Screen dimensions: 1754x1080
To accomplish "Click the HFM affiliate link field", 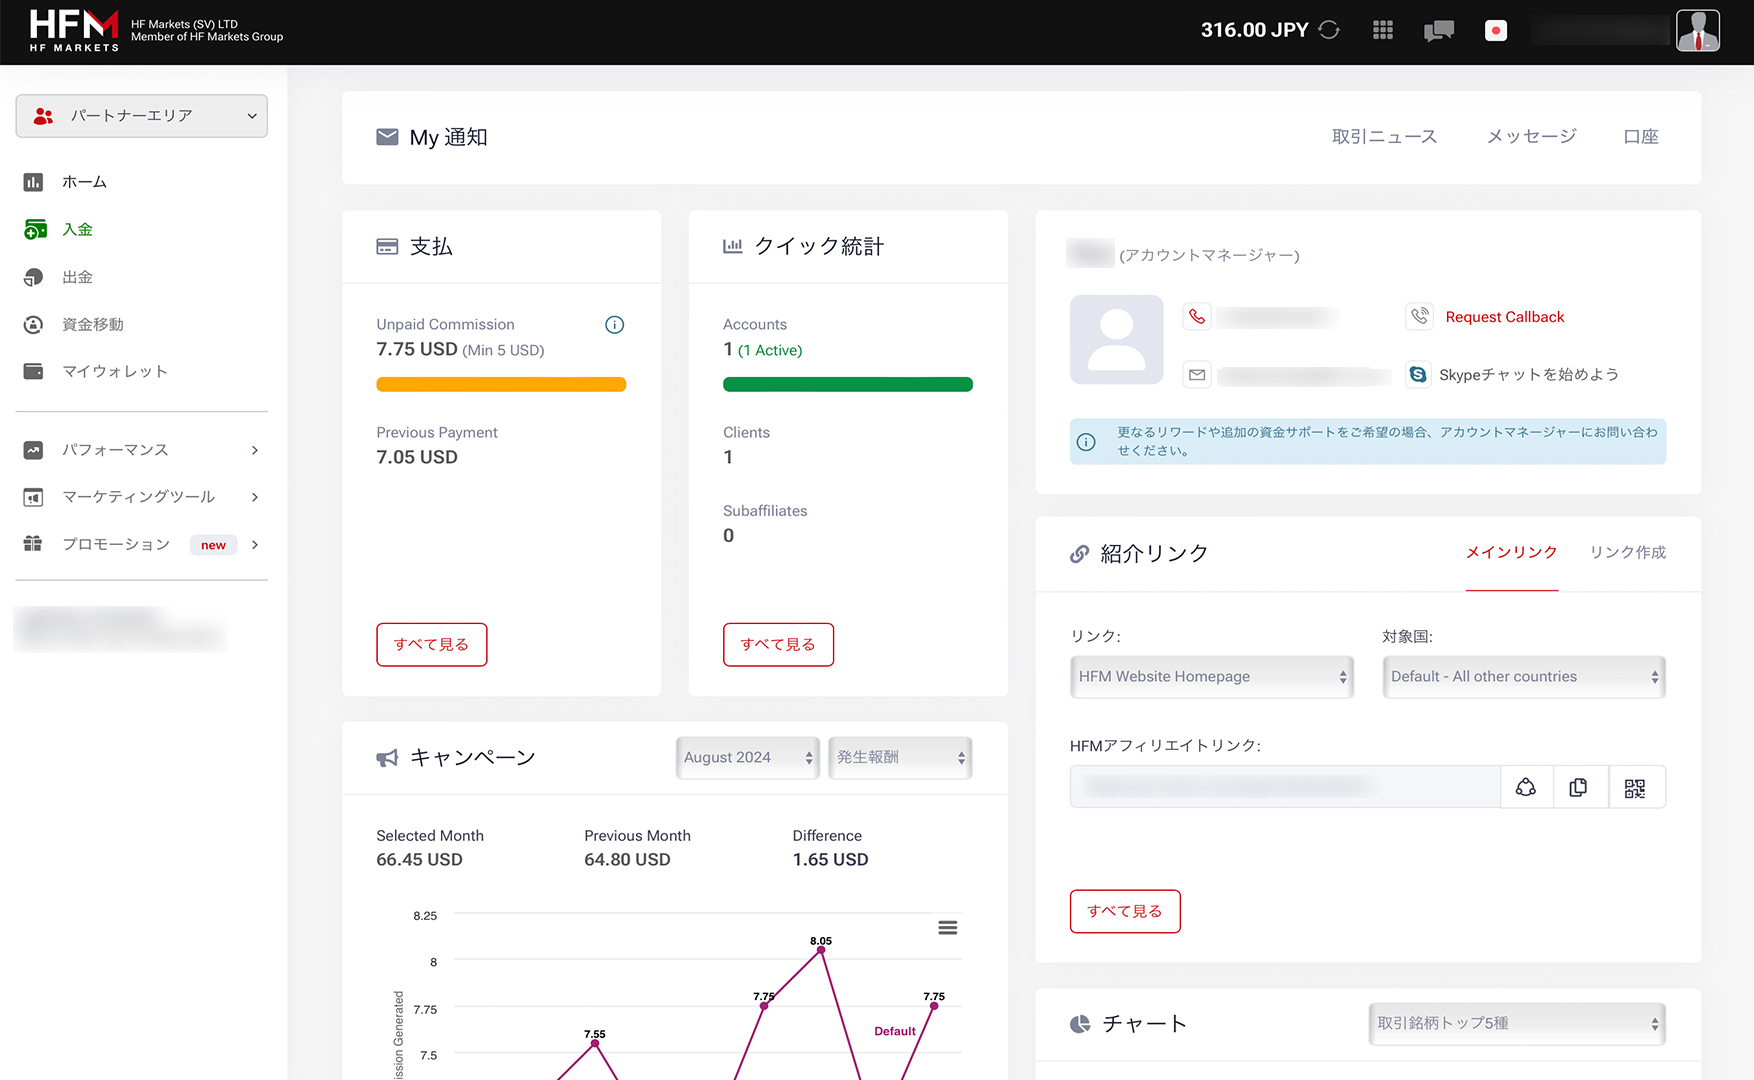I will (x=1284, y=788).
